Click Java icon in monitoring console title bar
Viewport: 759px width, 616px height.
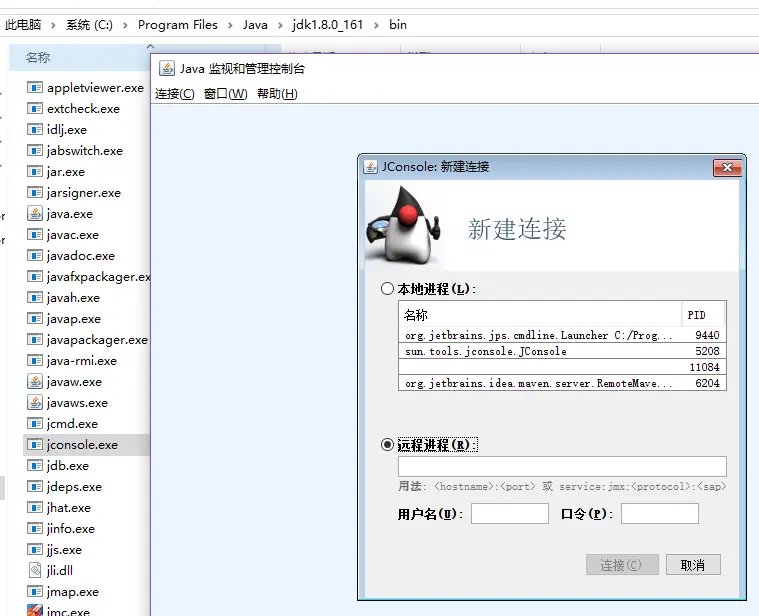167,69
